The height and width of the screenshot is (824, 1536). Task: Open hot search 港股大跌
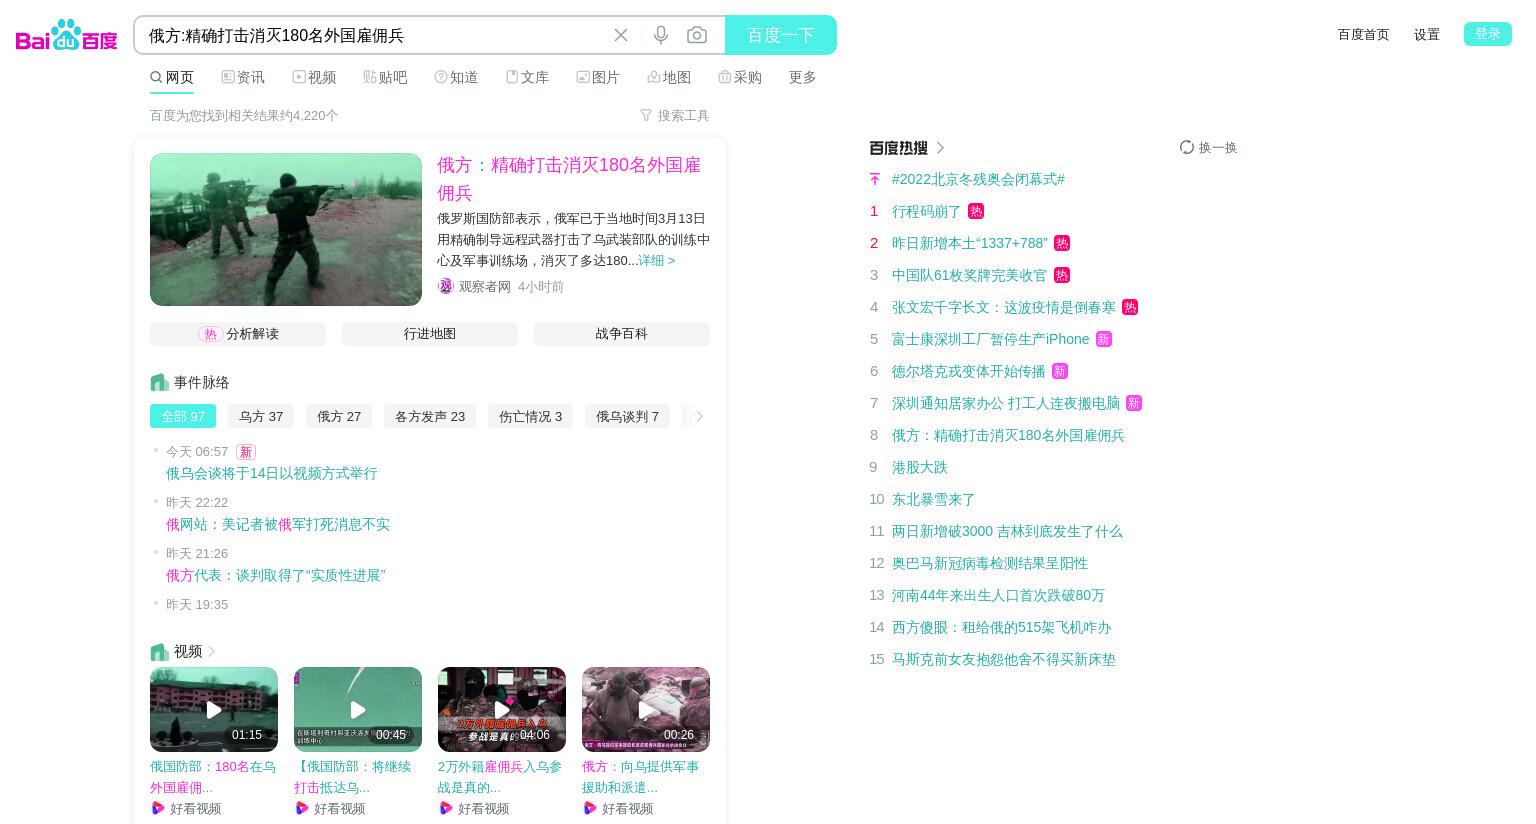[x=920, y=467]
